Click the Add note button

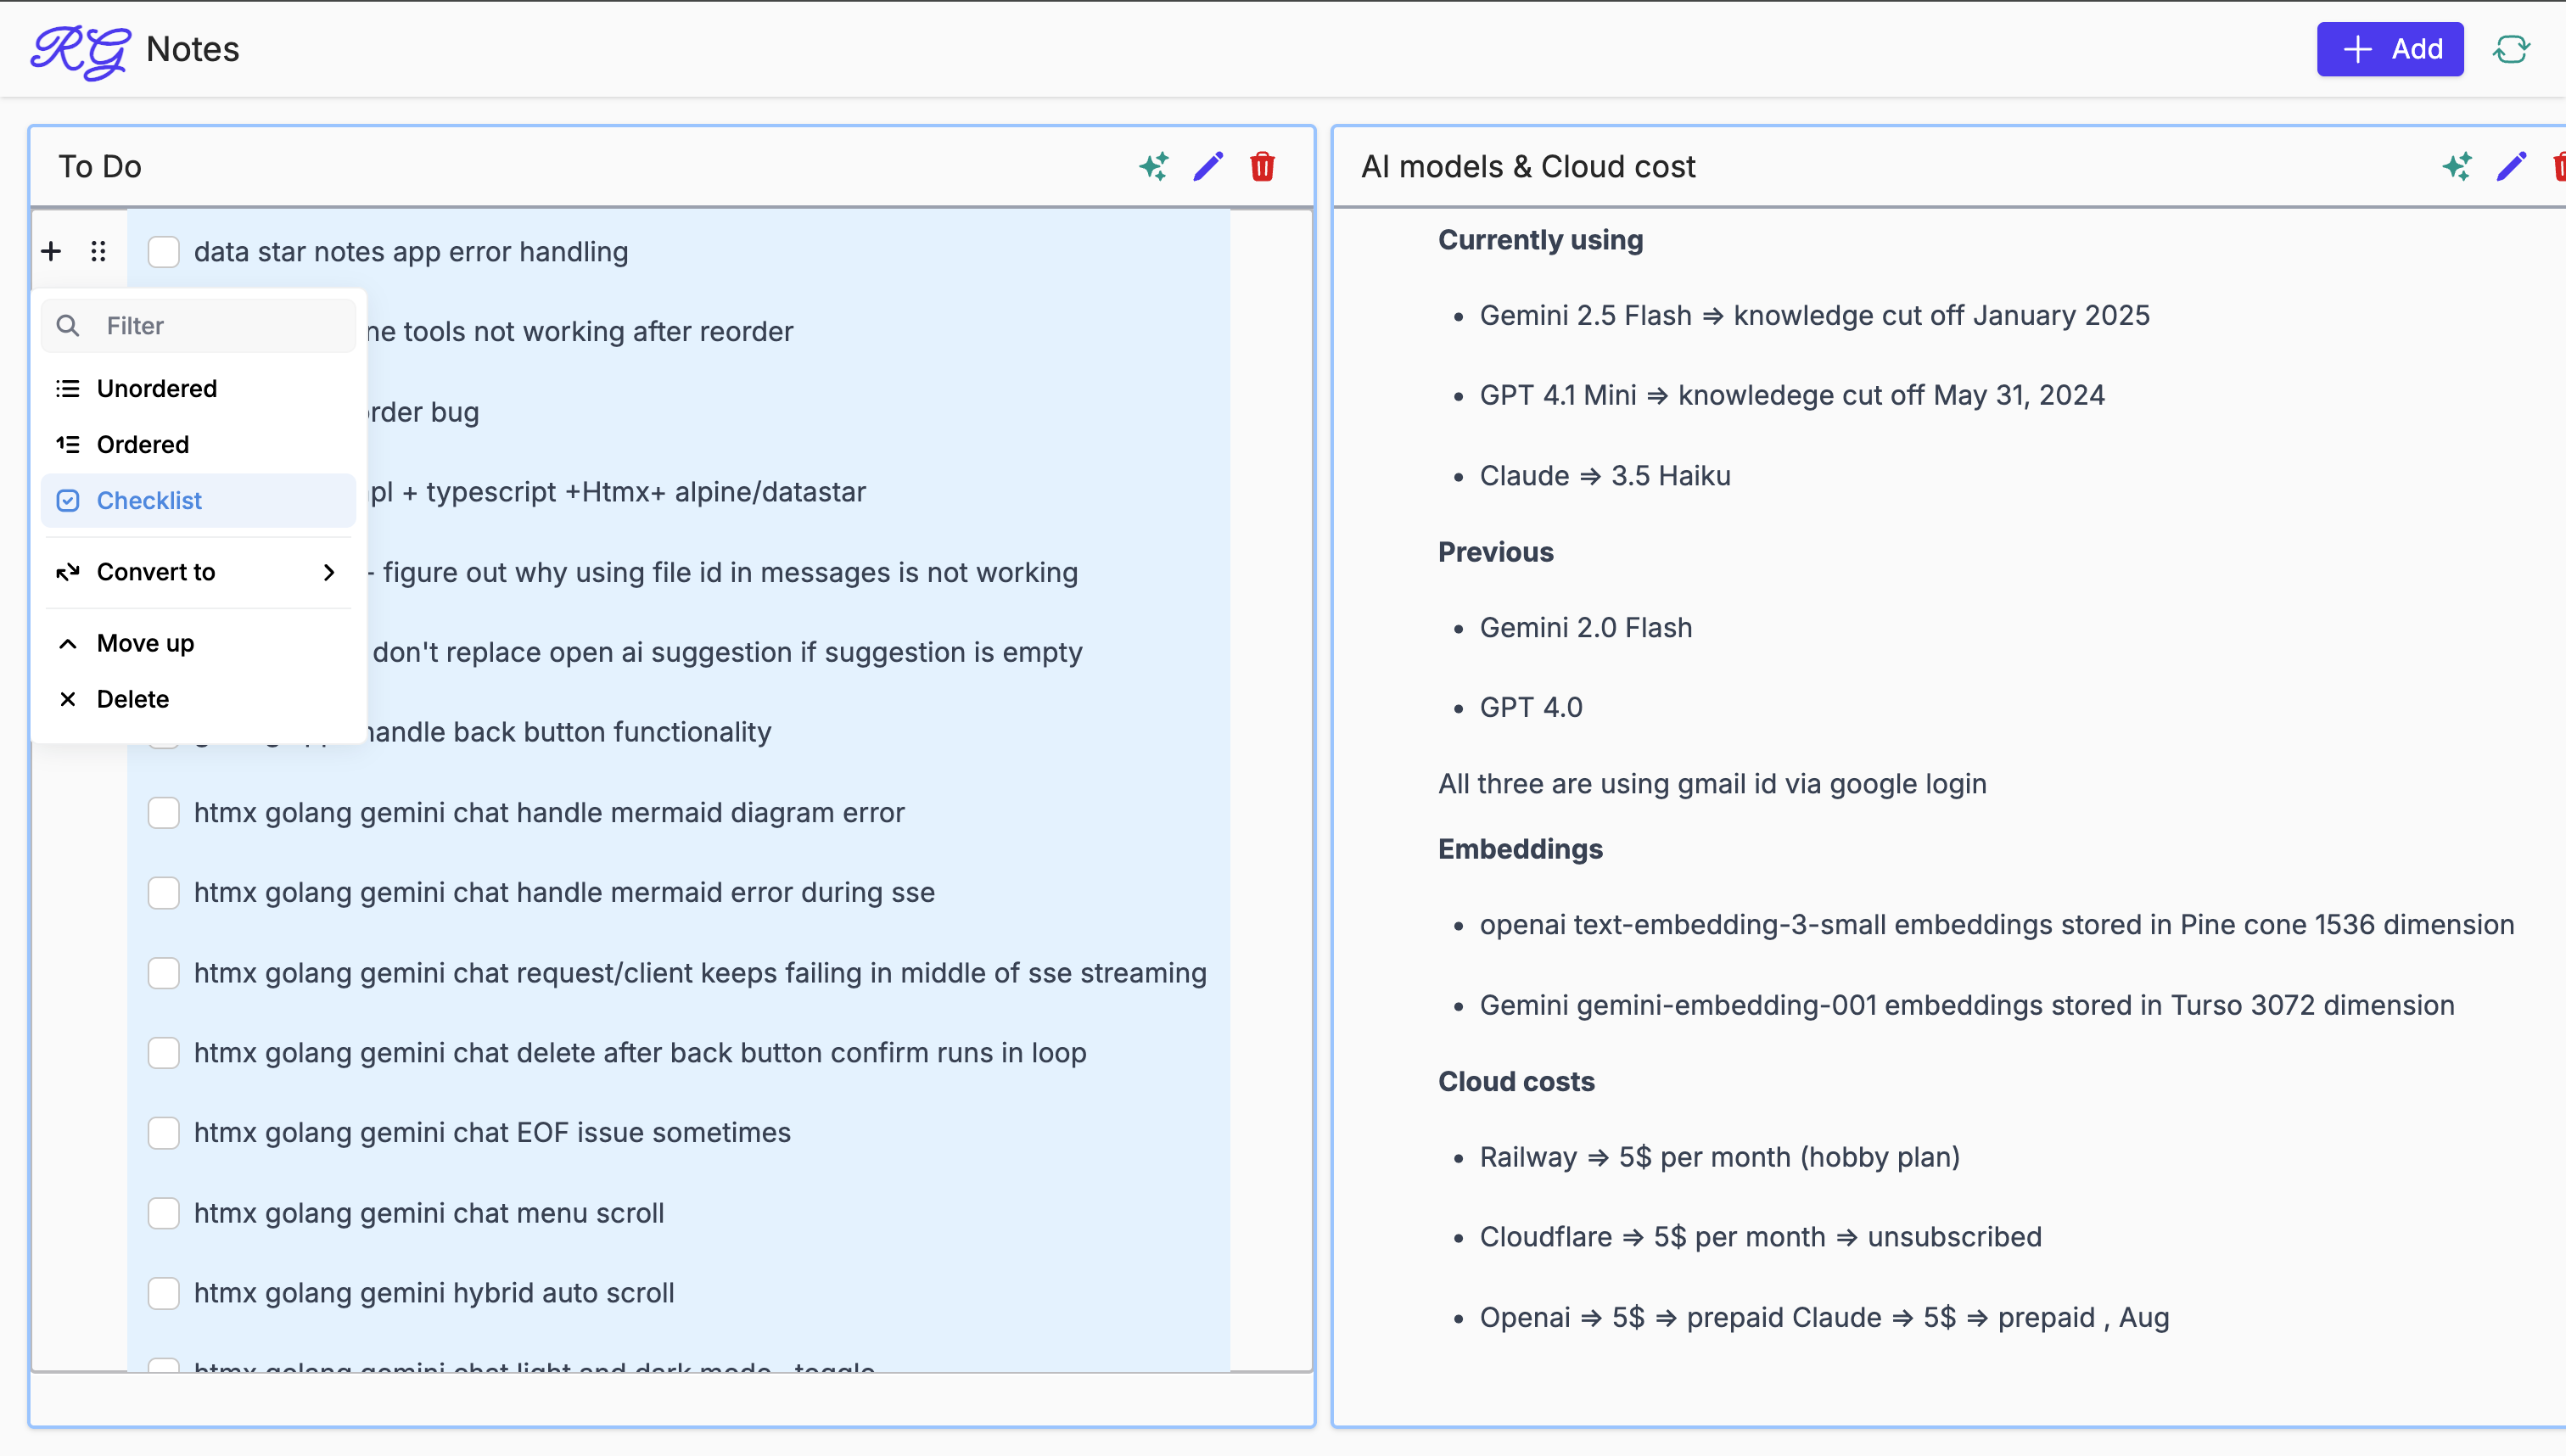point(2390,49)
